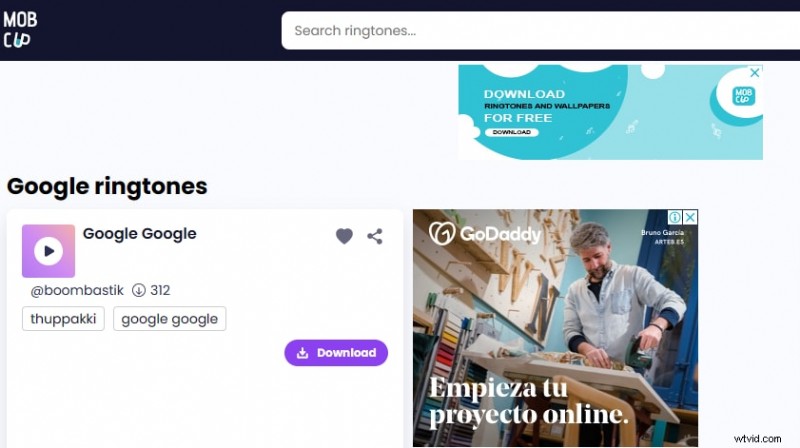The height and width of the screenshot is (448, 800).
Task: Share the Google Google ringtone
Action: pos(375,236)
